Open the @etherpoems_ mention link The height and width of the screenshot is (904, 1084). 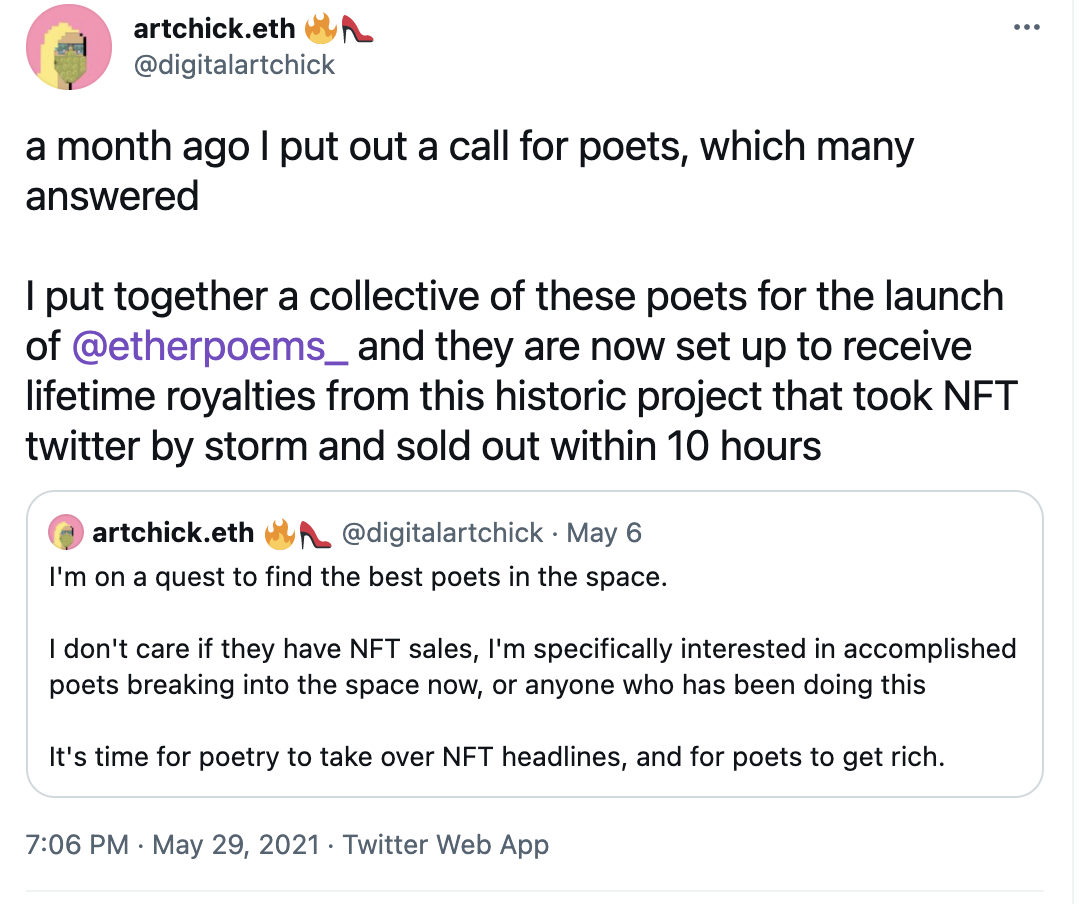pos(211,346)
